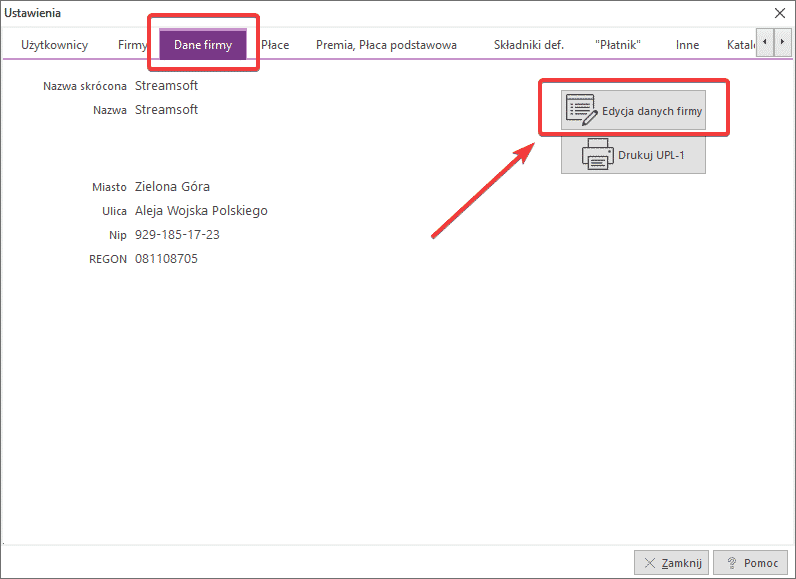Screen dimensions: 796x579
Task: Select the Nazwa skrócona value Streamsoft
Action: pyautogui.click(x=167, y=86)
